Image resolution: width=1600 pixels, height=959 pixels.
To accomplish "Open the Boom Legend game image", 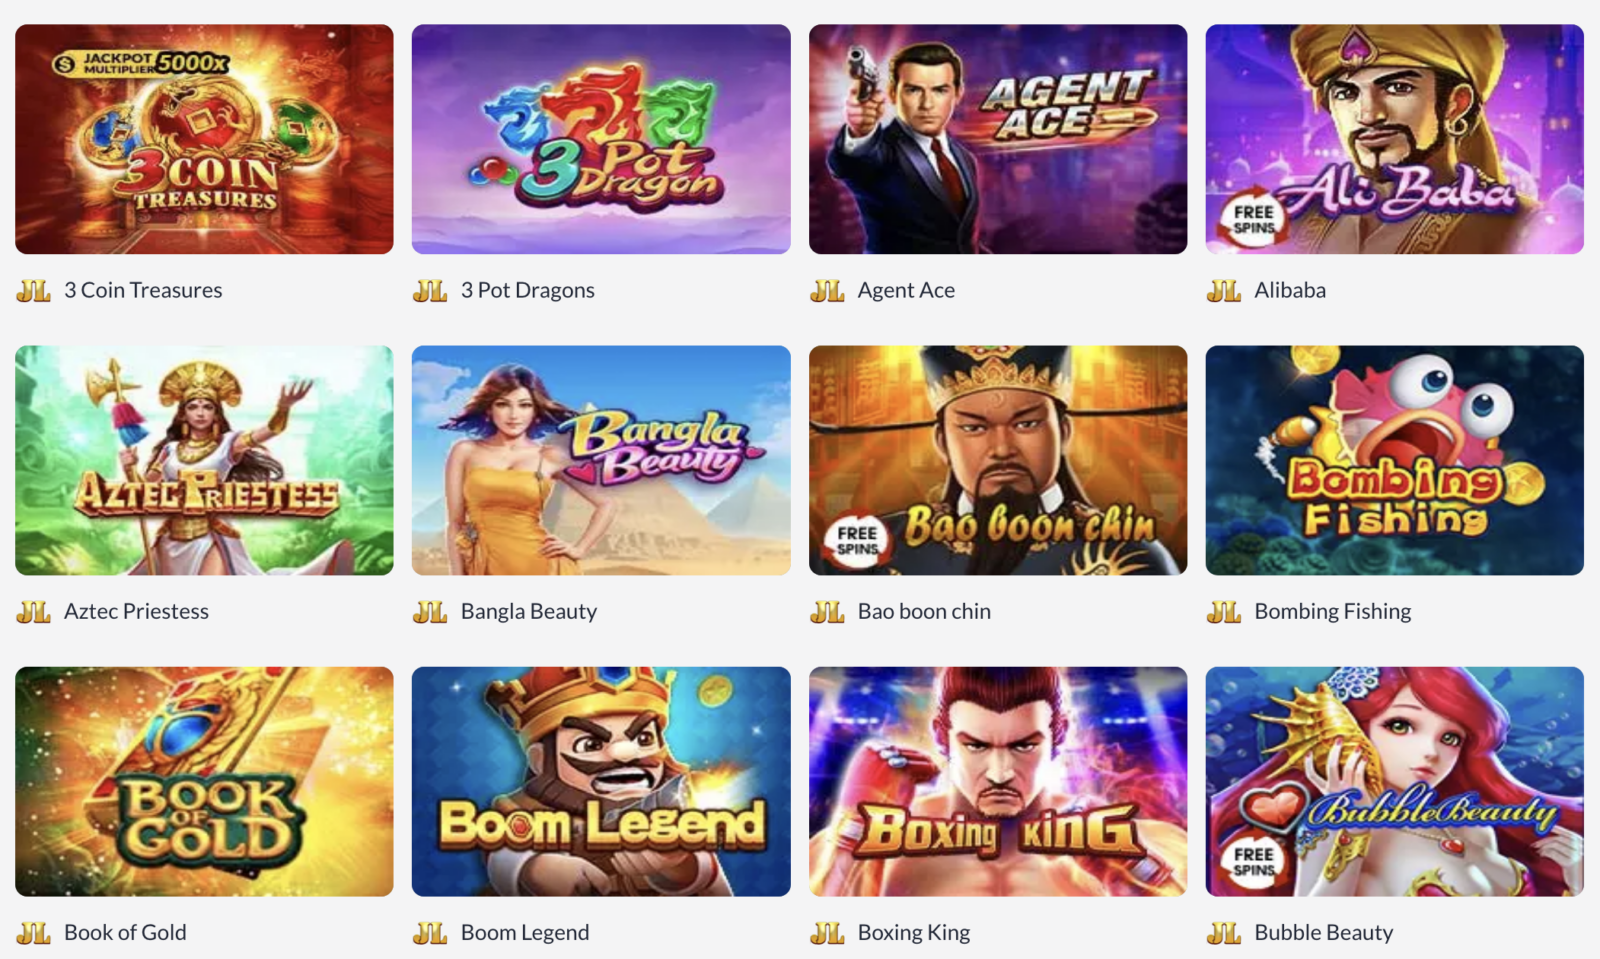I will pyautogui.click(x=601, y=781).
